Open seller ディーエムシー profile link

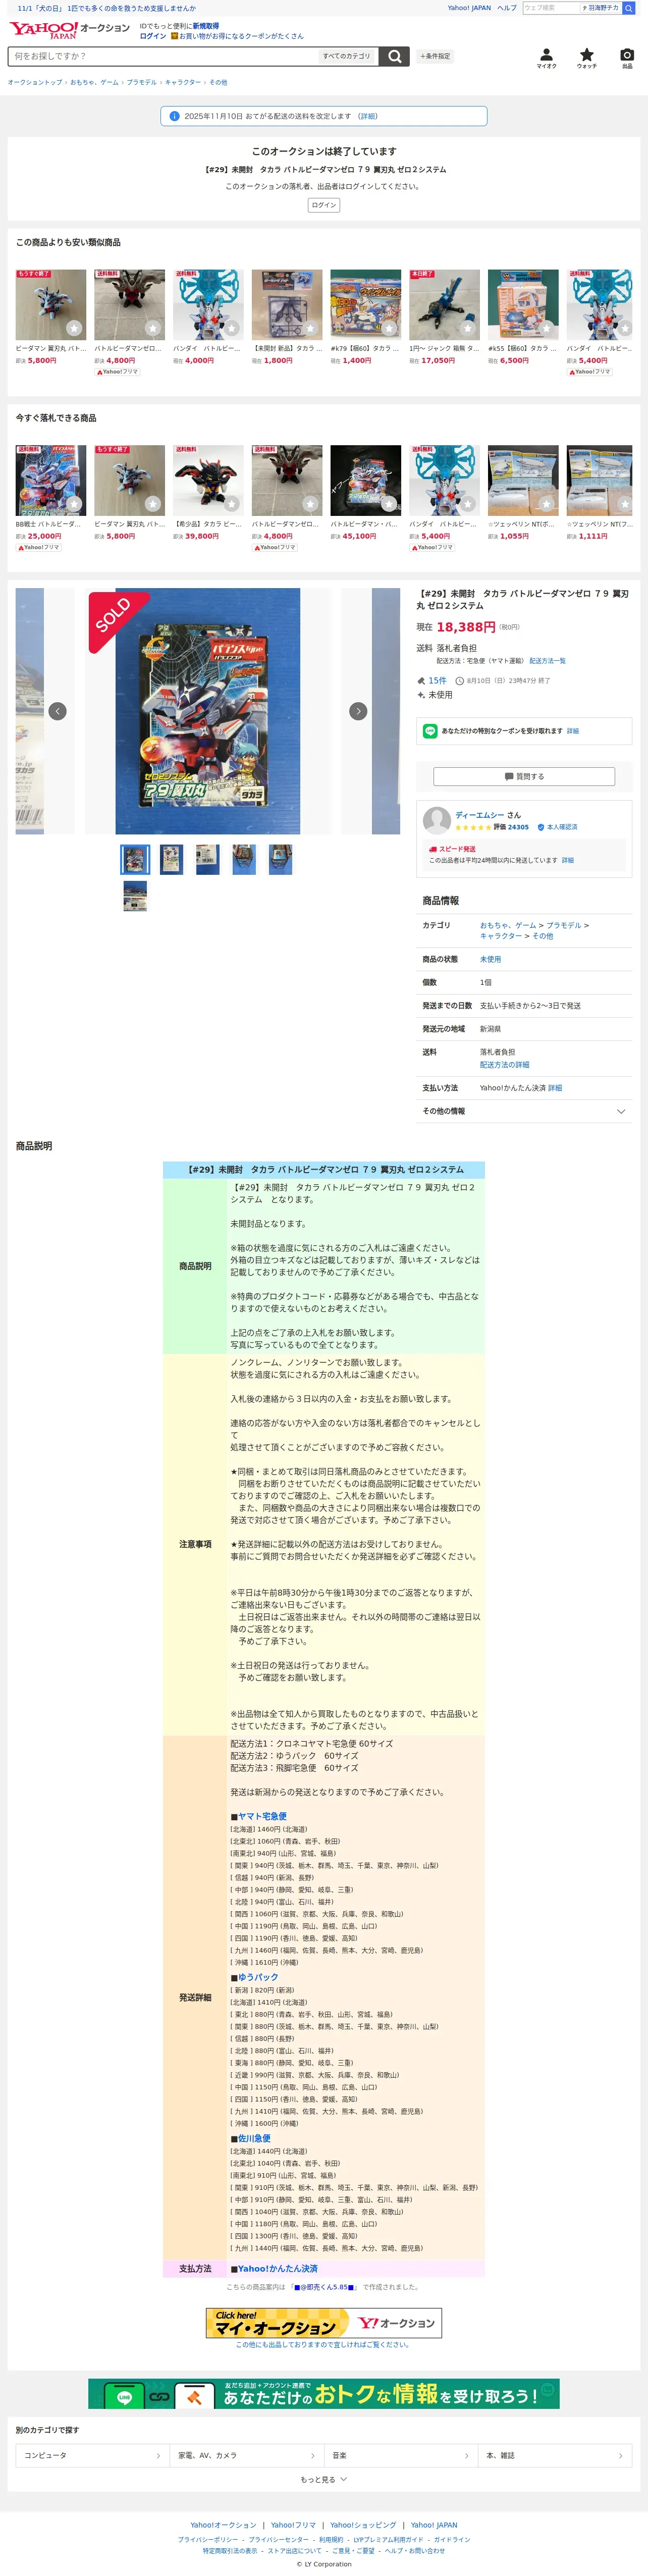480,815
